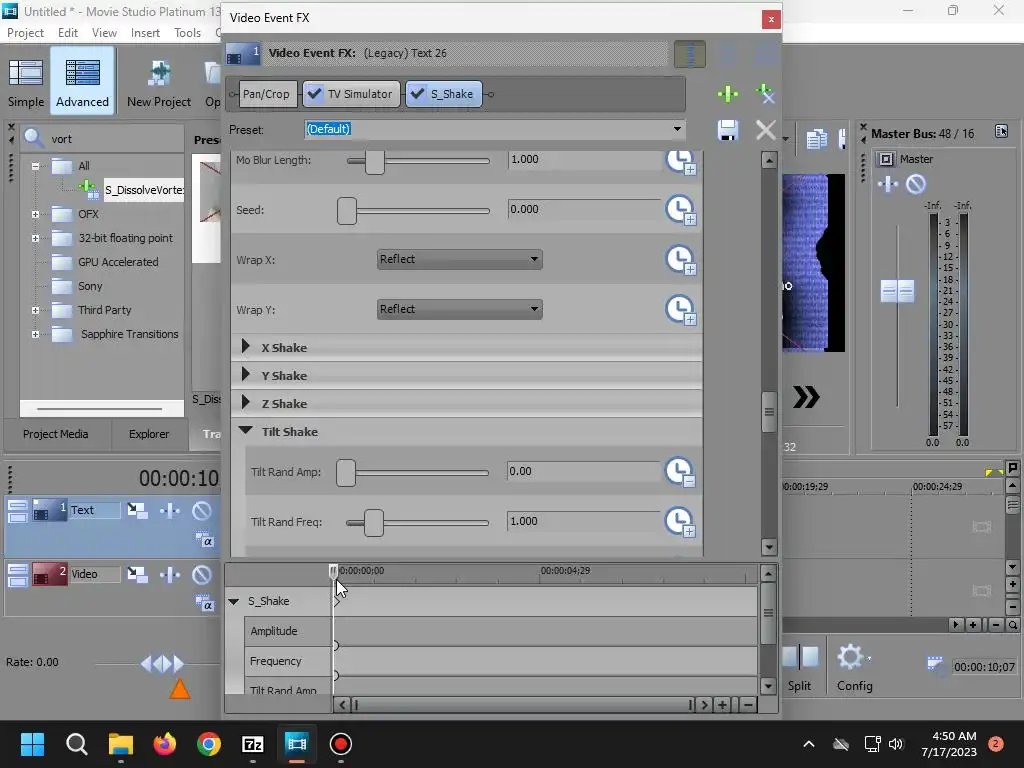Mute the Master bus output
The image size is (1024, 768).
point(916,184)
